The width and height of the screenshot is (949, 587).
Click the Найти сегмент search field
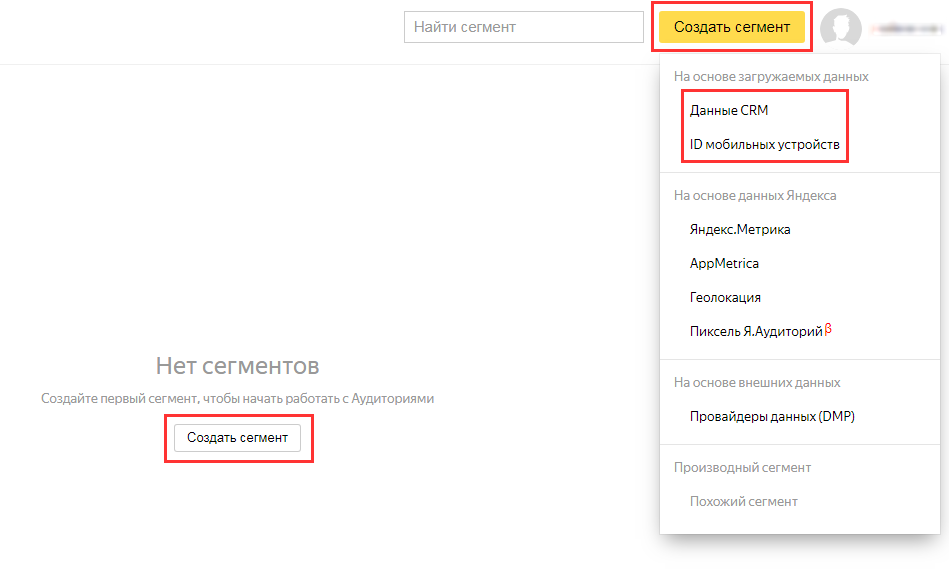click(x=523, y=28)
